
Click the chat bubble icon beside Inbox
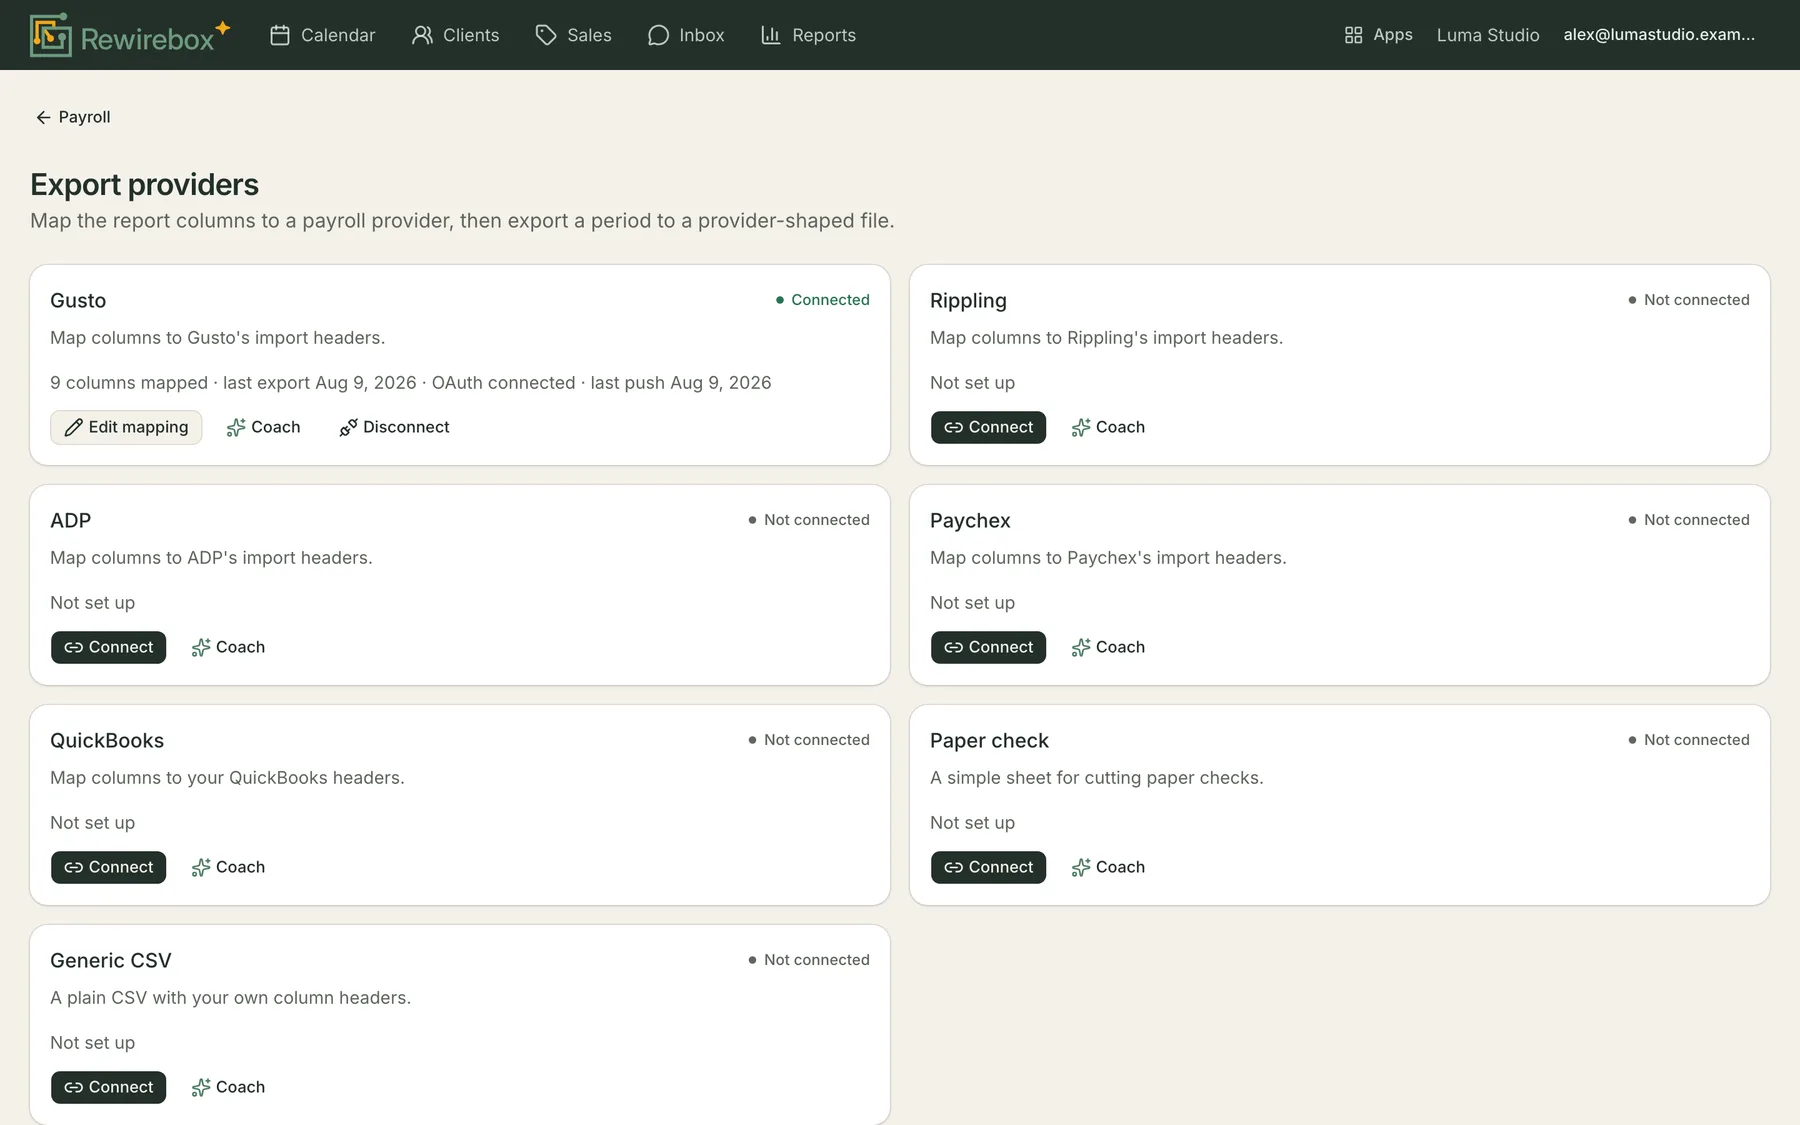pos(658,35)
